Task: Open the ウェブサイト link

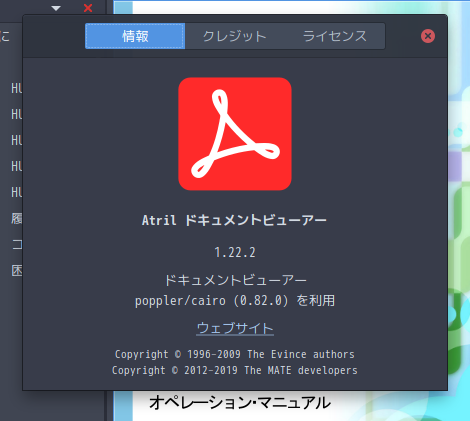Action: click(235, 328)
